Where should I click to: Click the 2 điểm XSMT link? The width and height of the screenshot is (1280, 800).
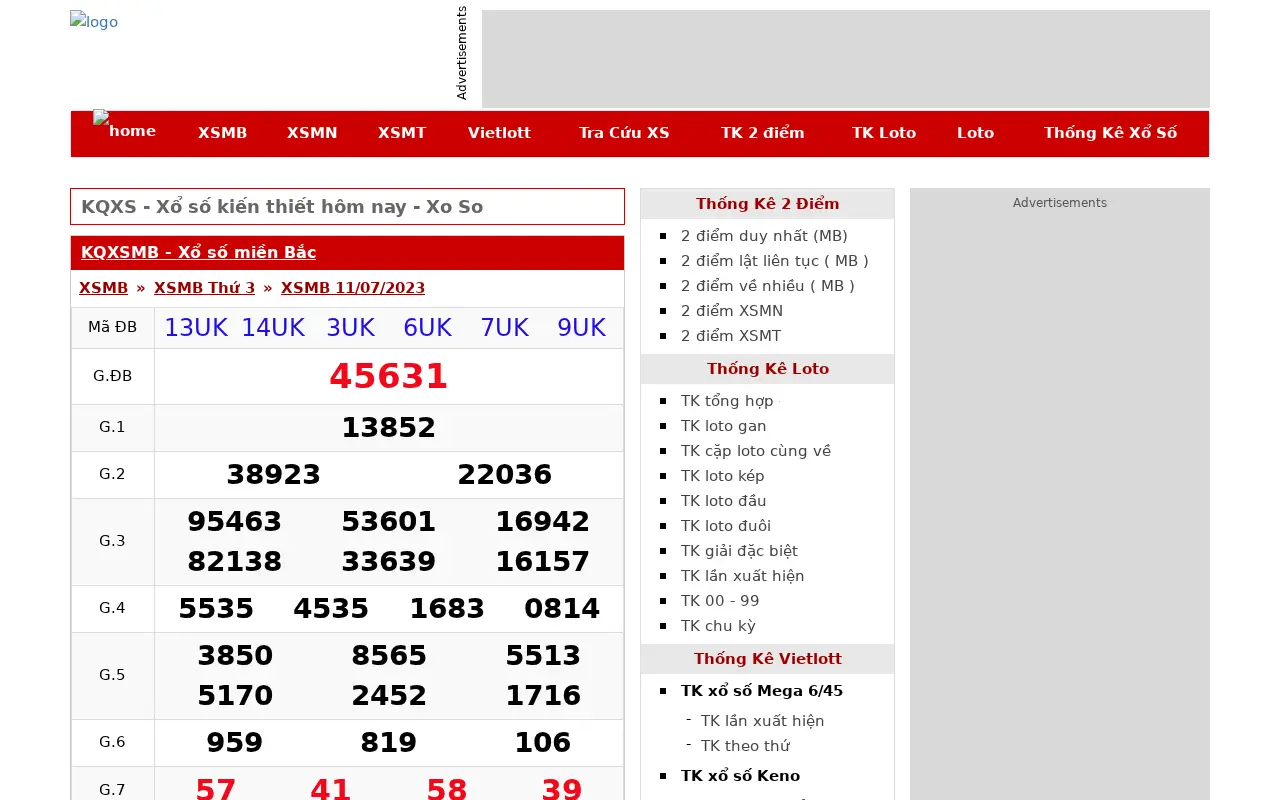(x=731, y=336)
